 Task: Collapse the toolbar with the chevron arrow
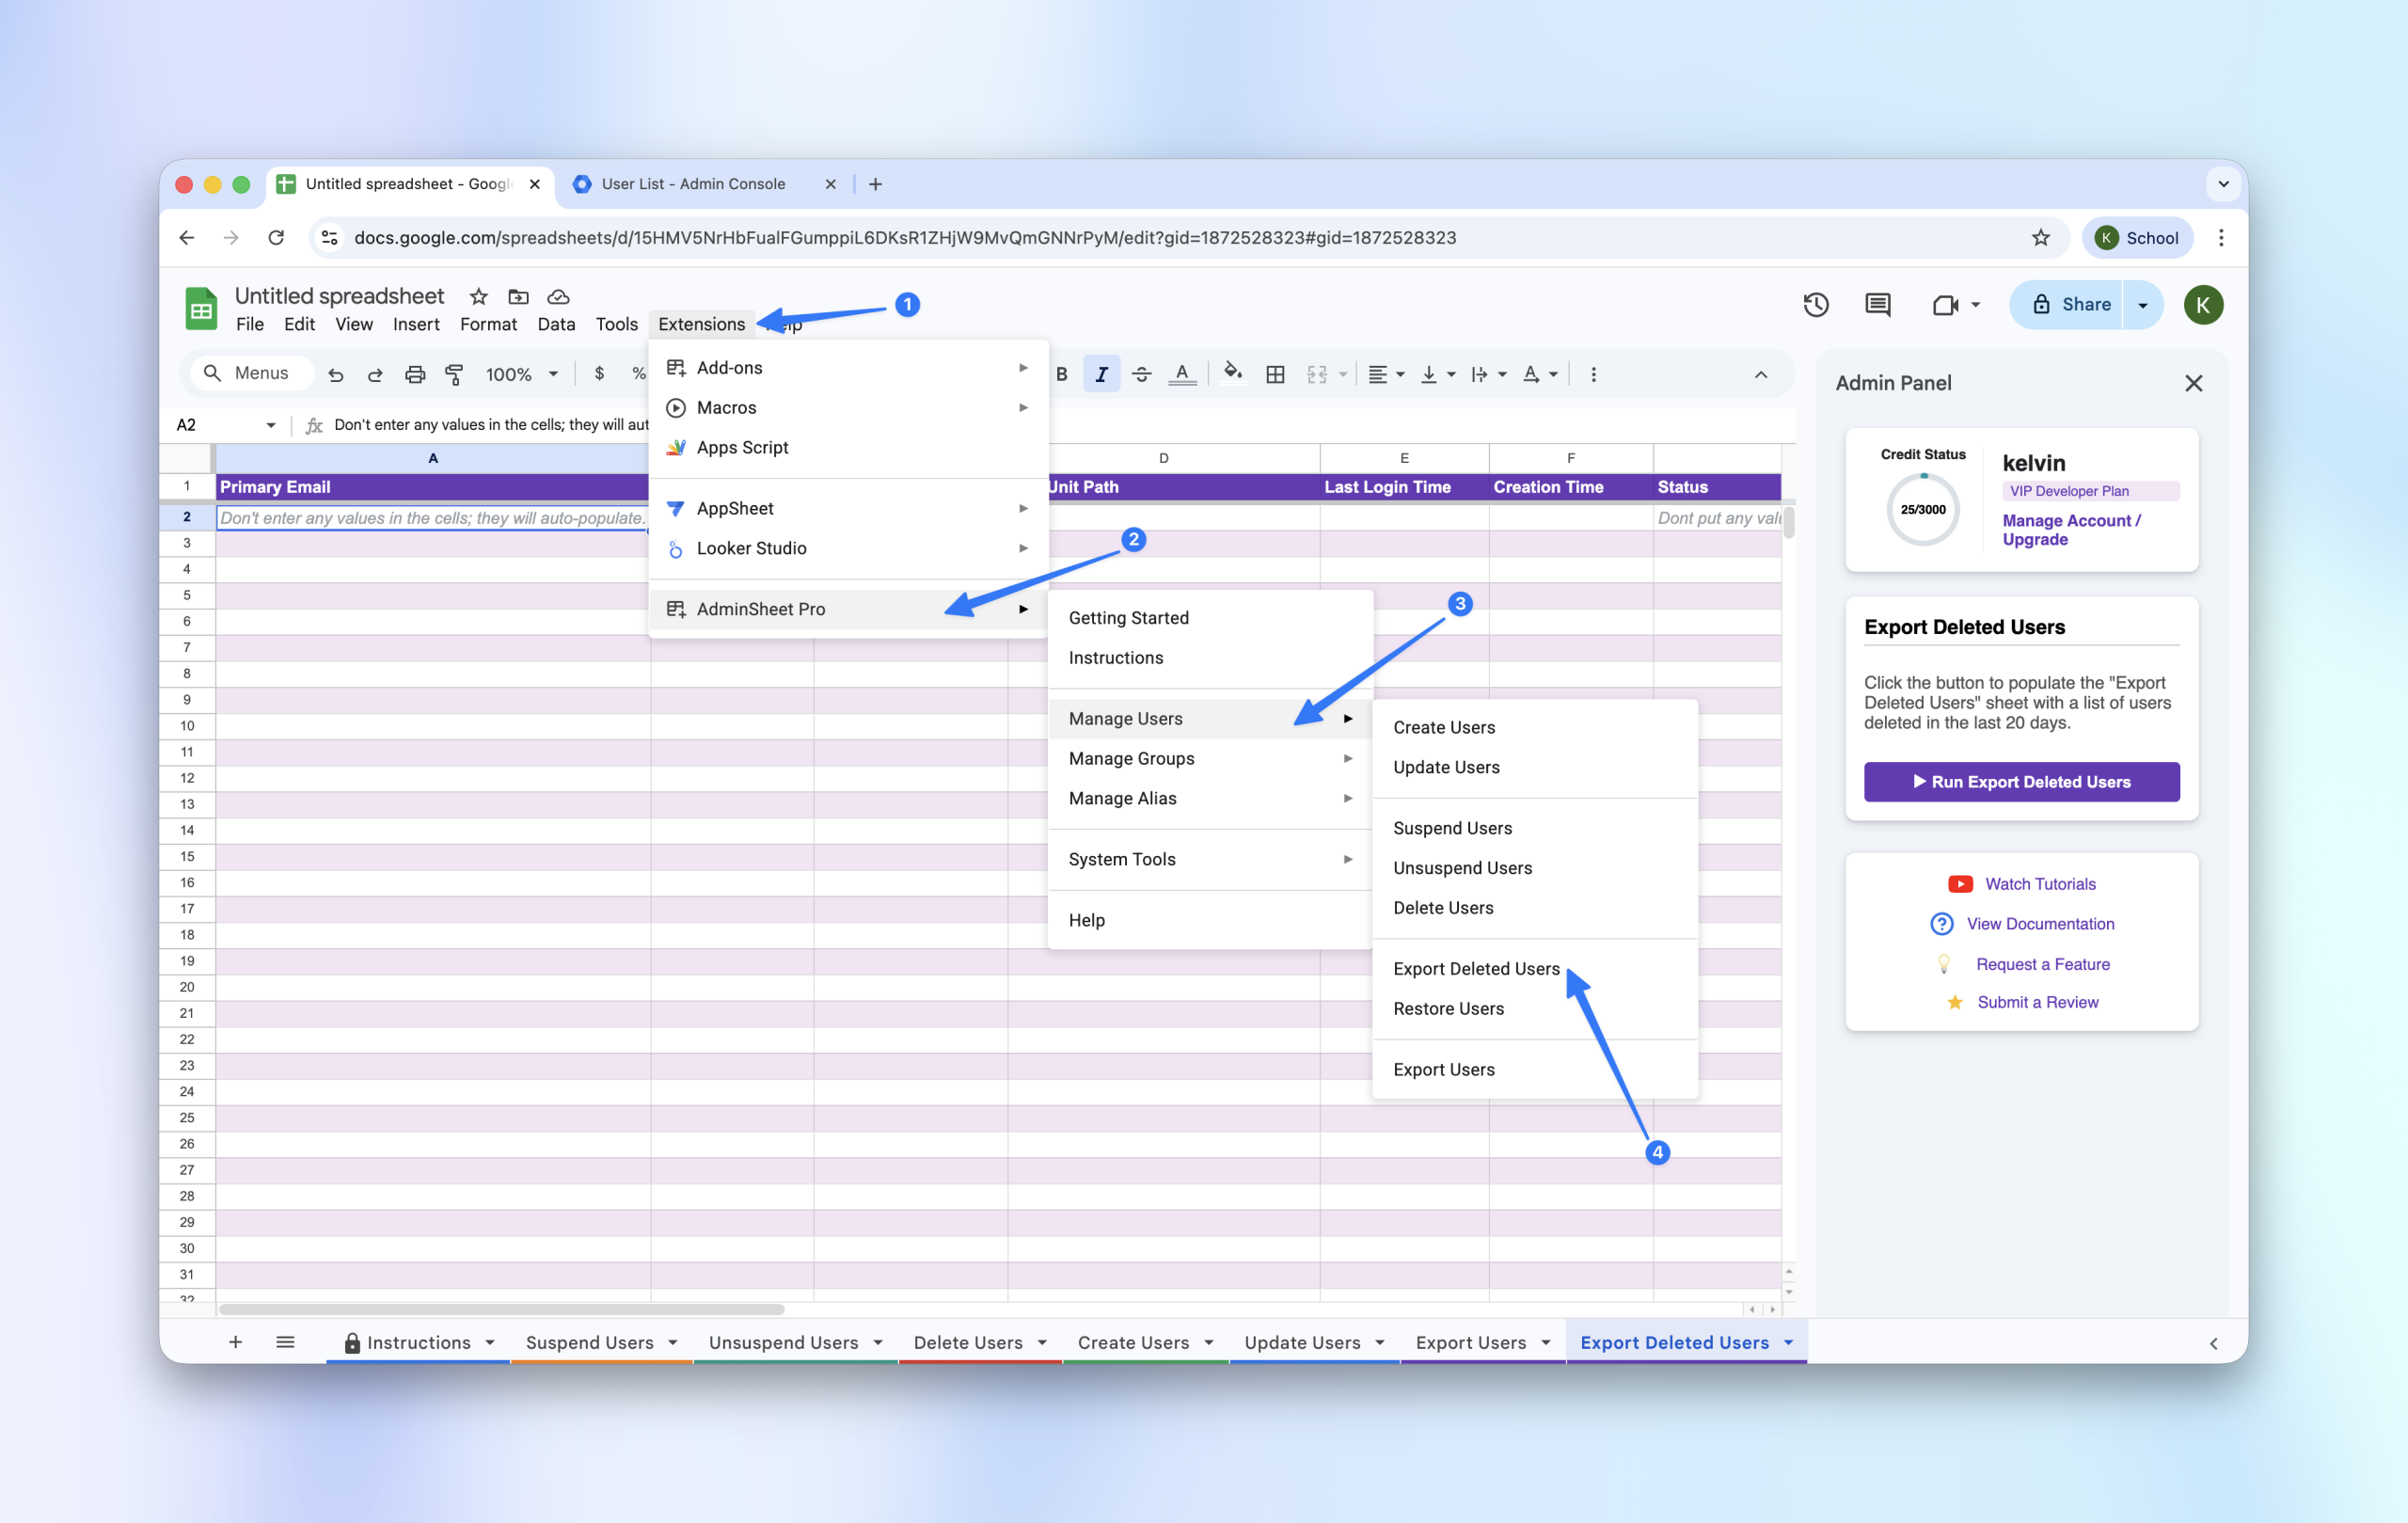[x=1760, y=374]
